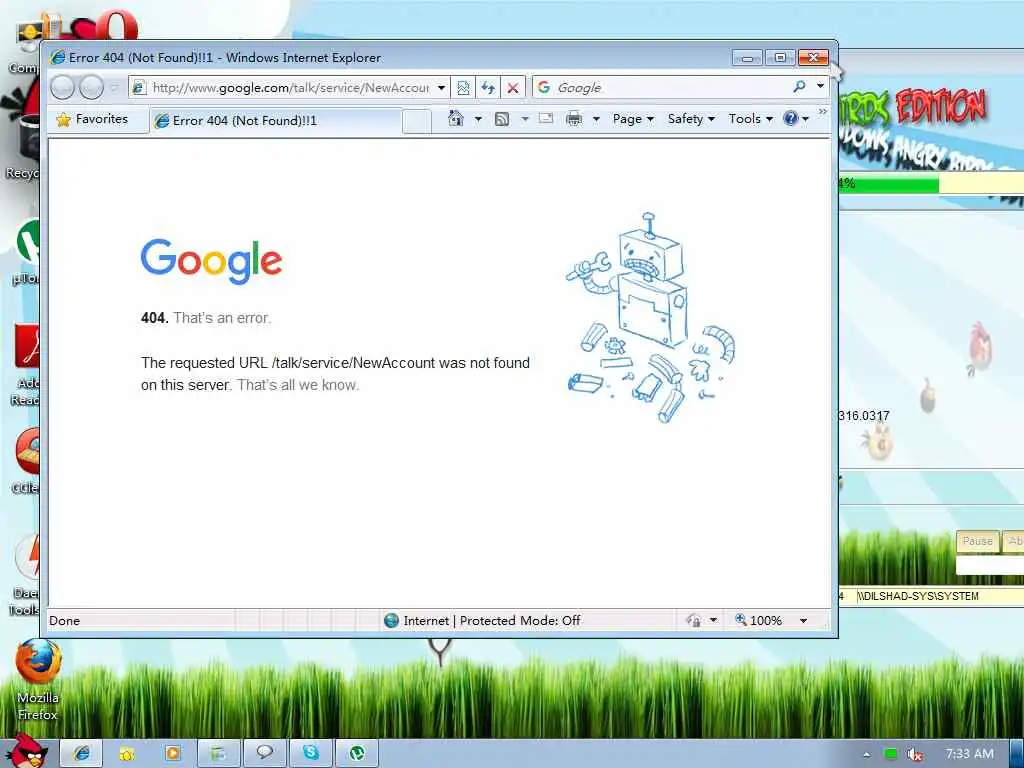Click the RSS Feeds icon
Image resolution: width=1024 pixels, height=768 pixels.
tap(502, 119)
